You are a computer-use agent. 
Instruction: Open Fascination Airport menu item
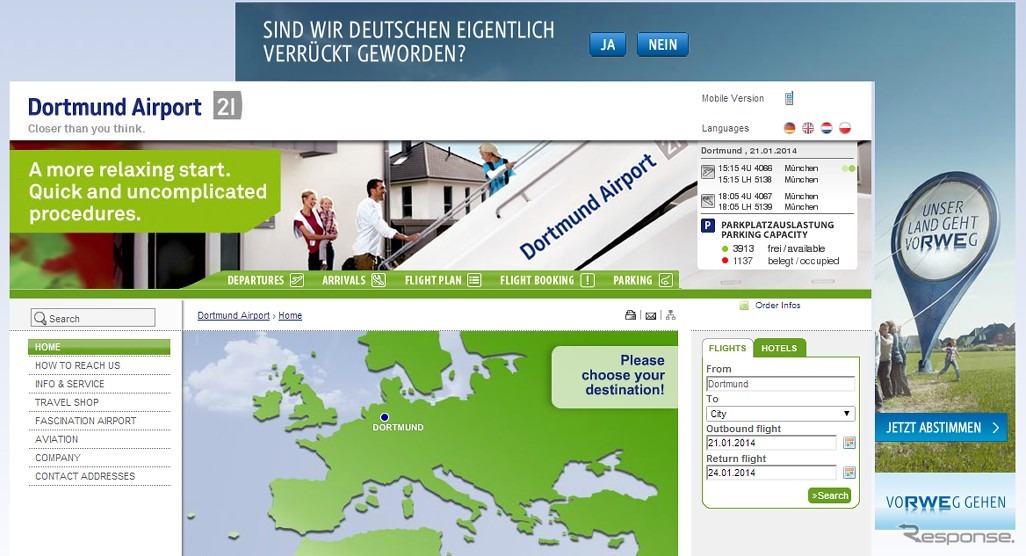(99, 421)
